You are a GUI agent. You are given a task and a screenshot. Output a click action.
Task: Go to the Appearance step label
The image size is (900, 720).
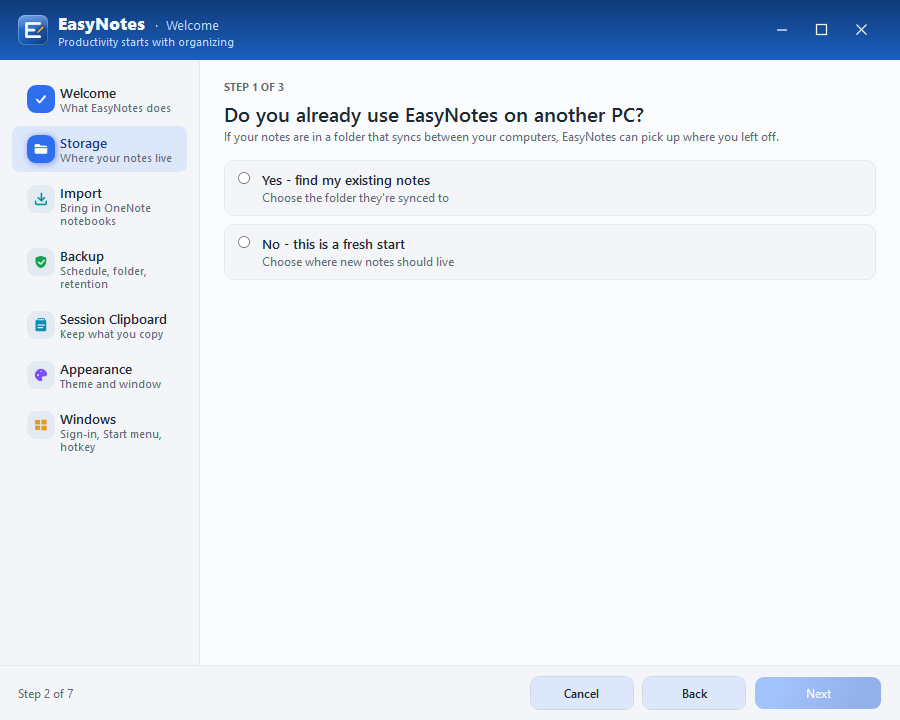coord(96,369)
